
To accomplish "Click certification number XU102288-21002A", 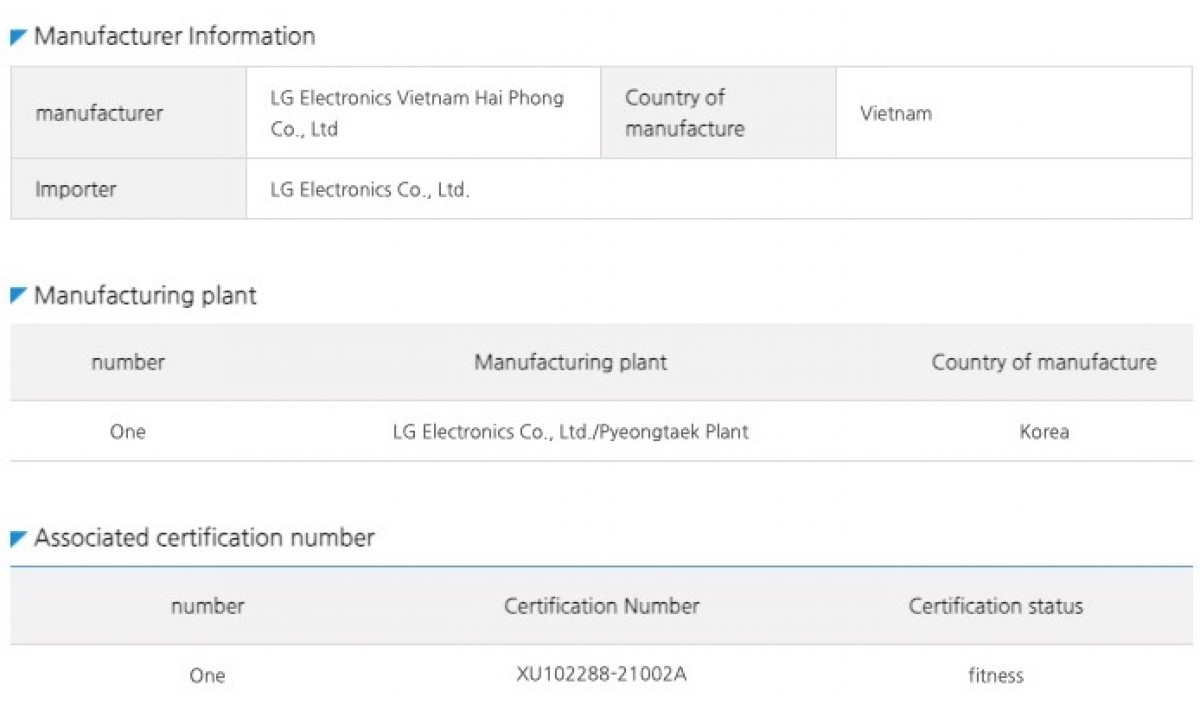I will [x=601, y=674].
